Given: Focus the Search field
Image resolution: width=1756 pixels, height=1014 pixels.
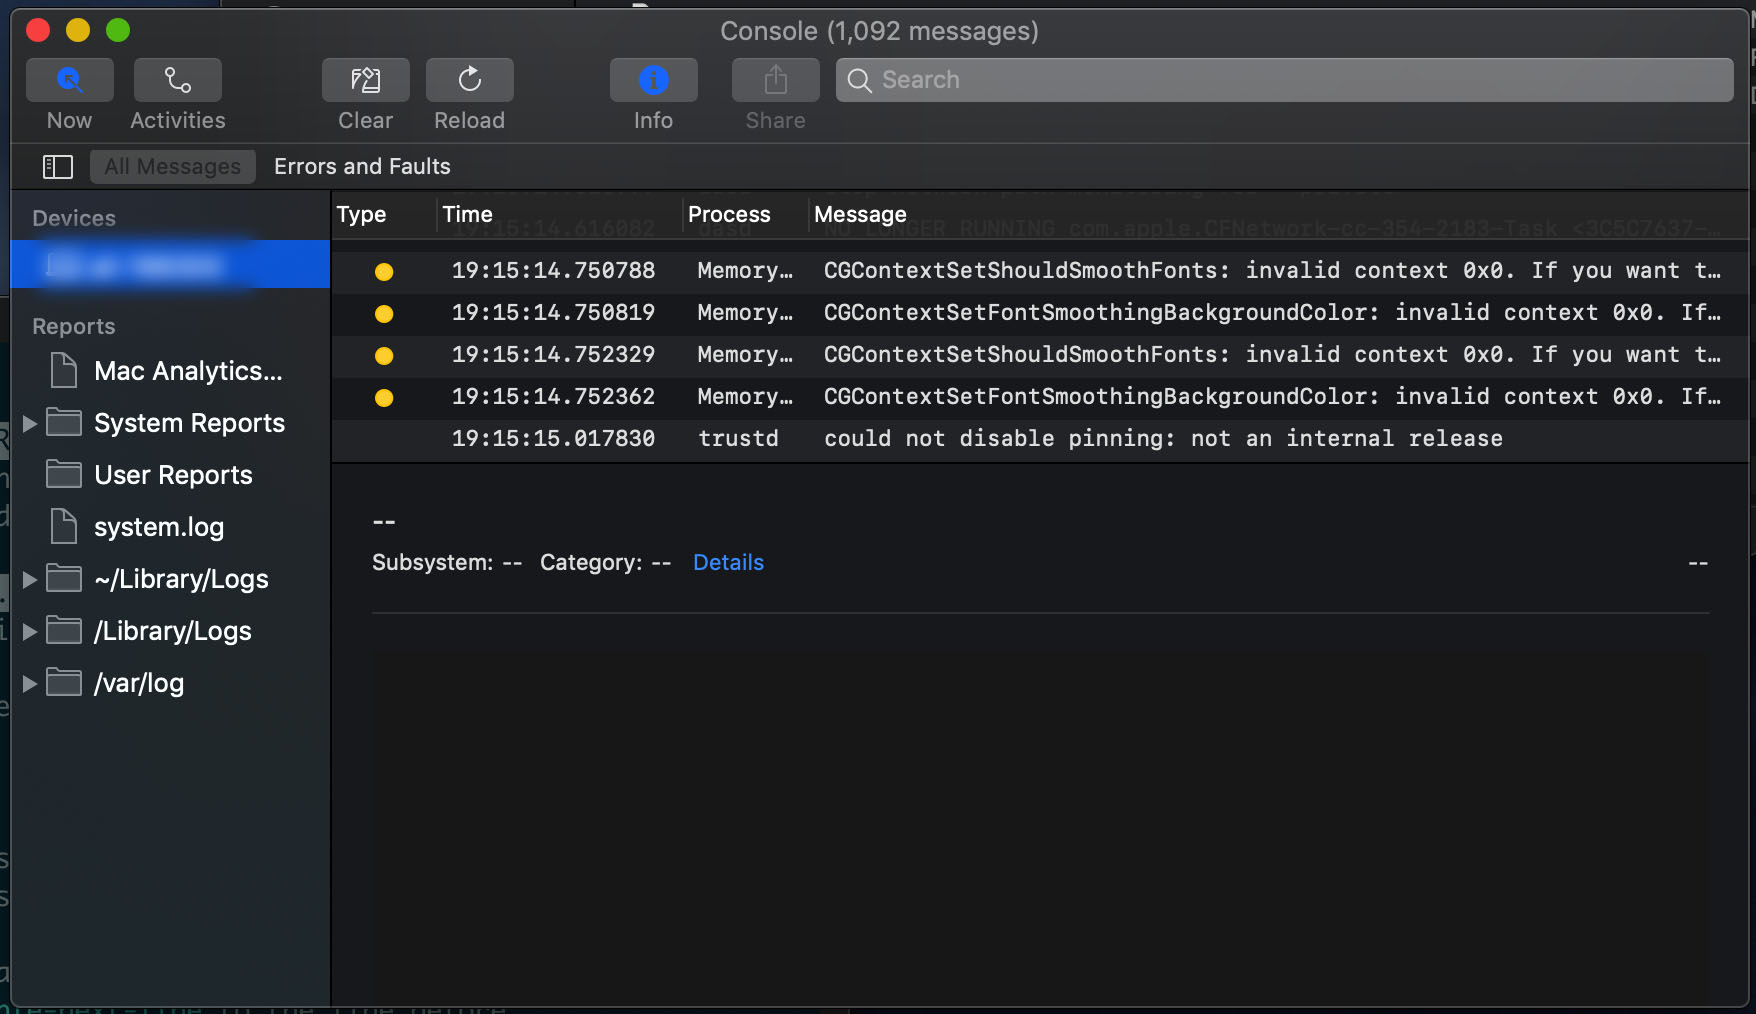Looking at the screenshot, I should tap(1284, 80).
